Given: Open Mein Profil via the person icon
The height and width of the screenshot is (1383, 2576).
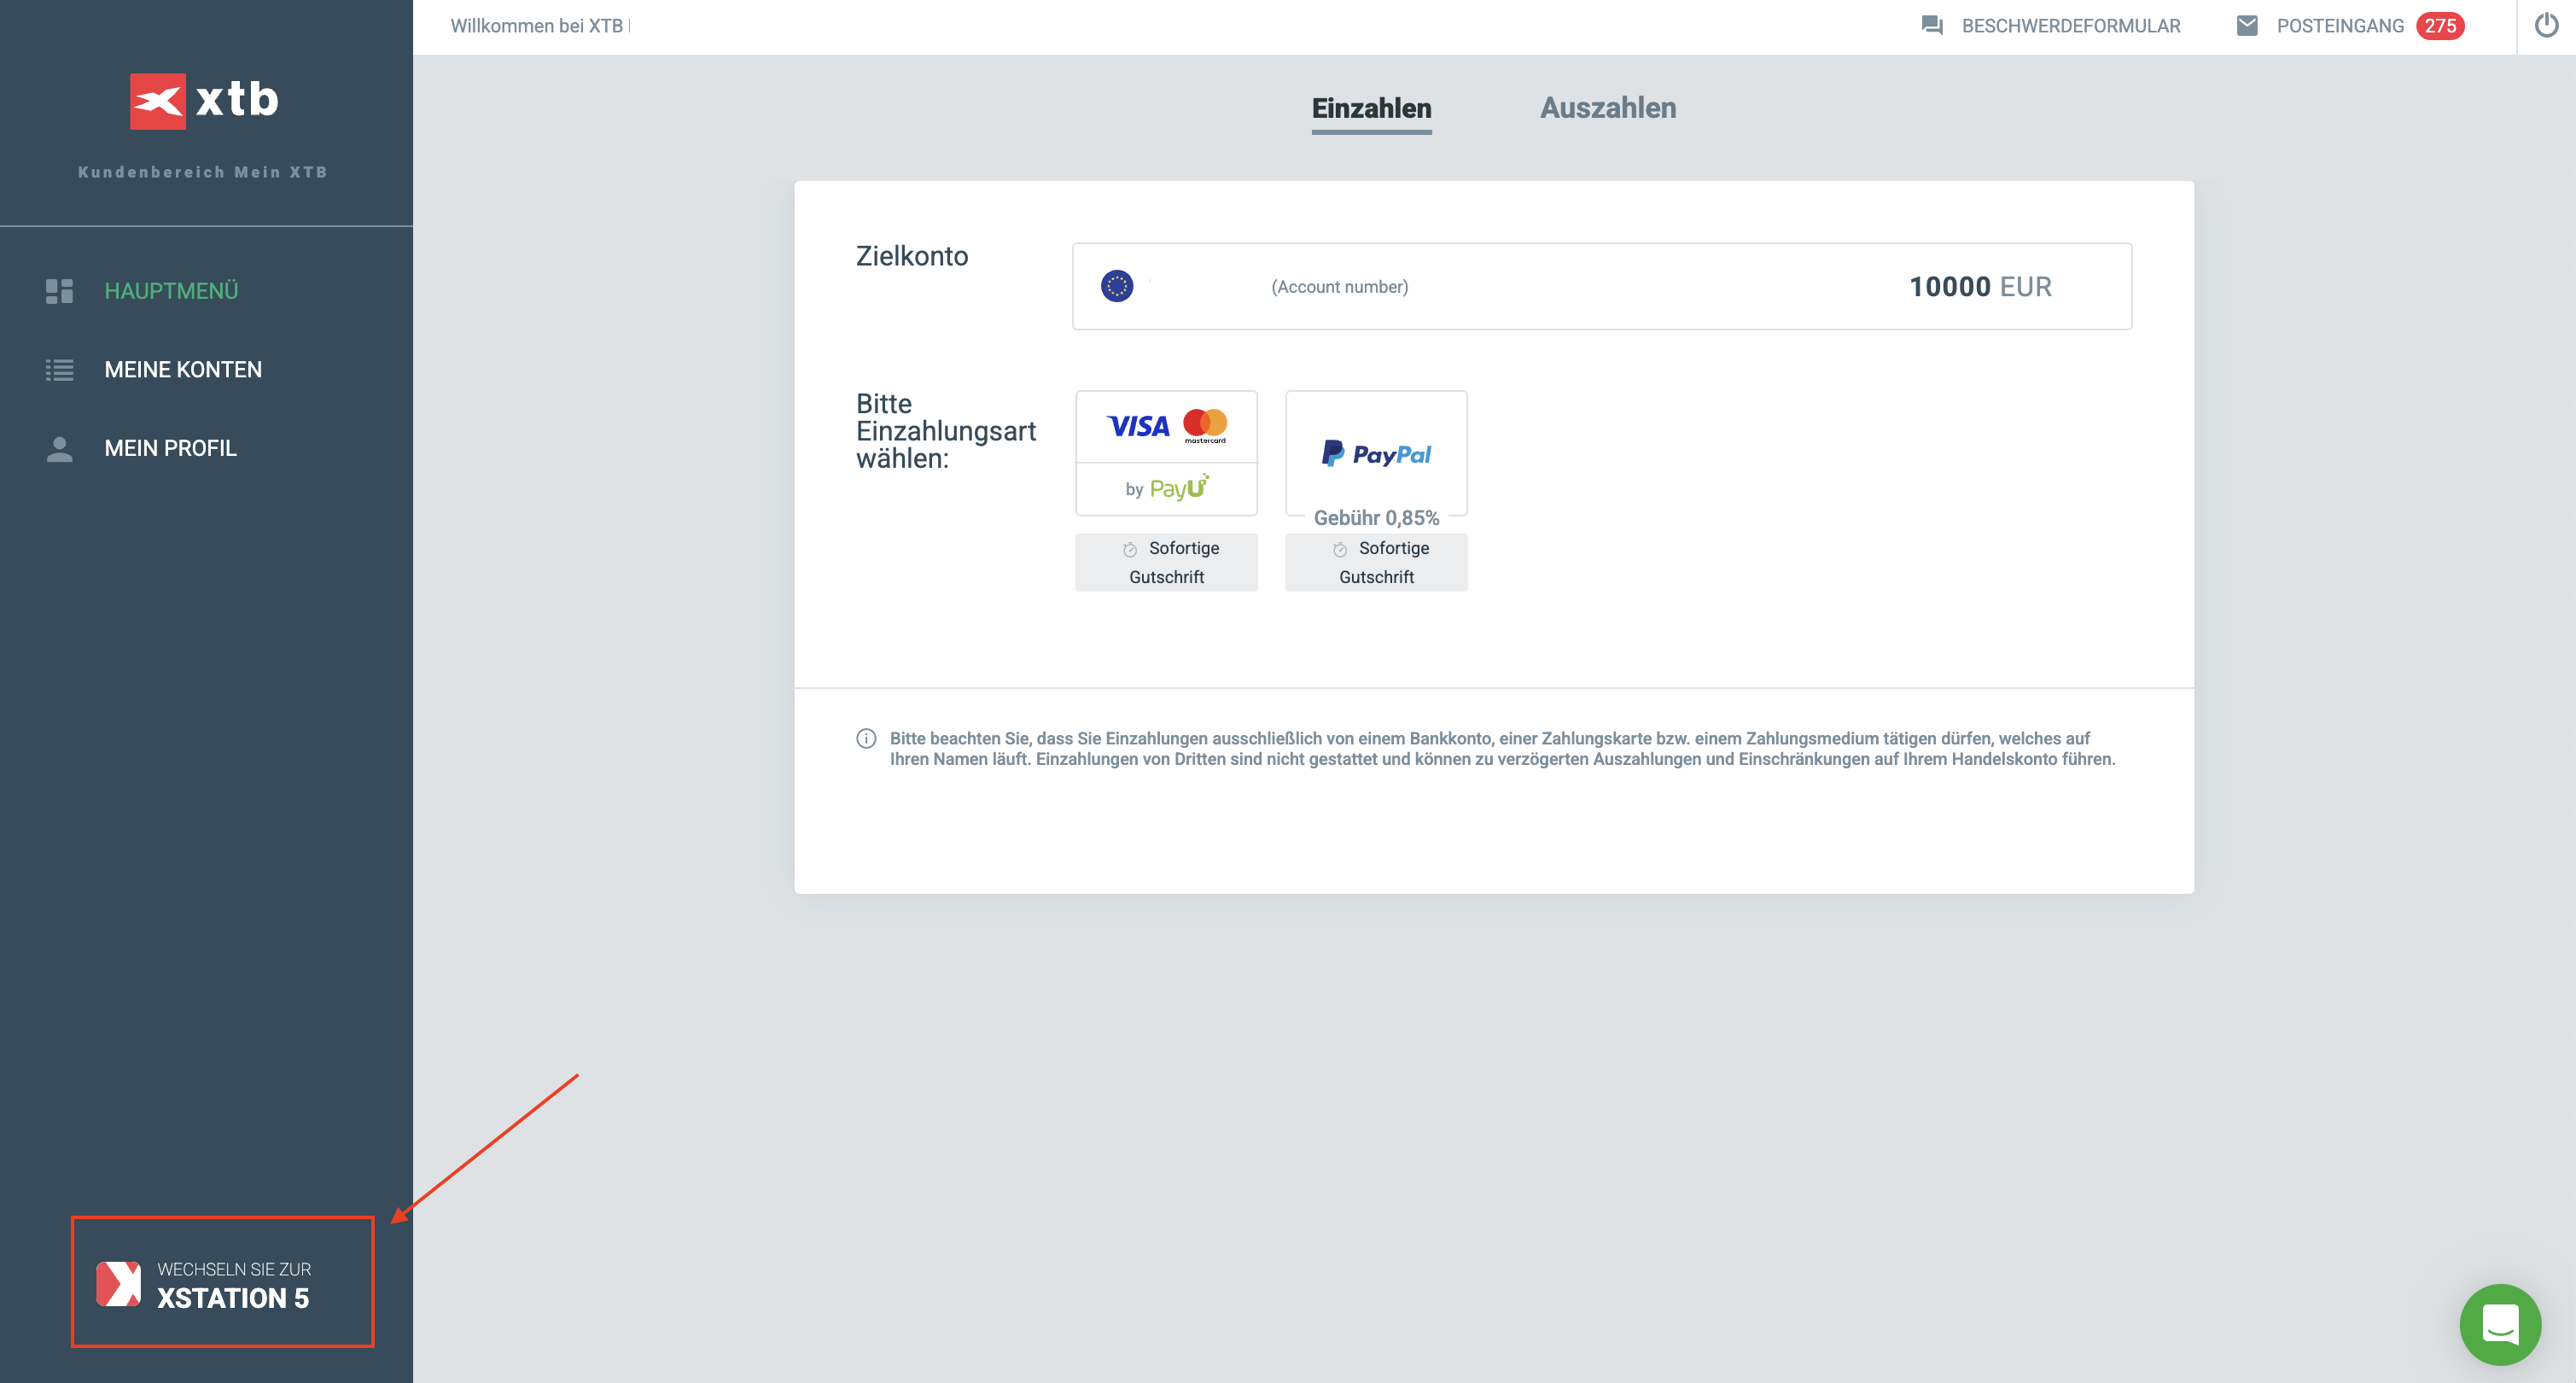Looking at the screenshot, I should coord(60,449).
